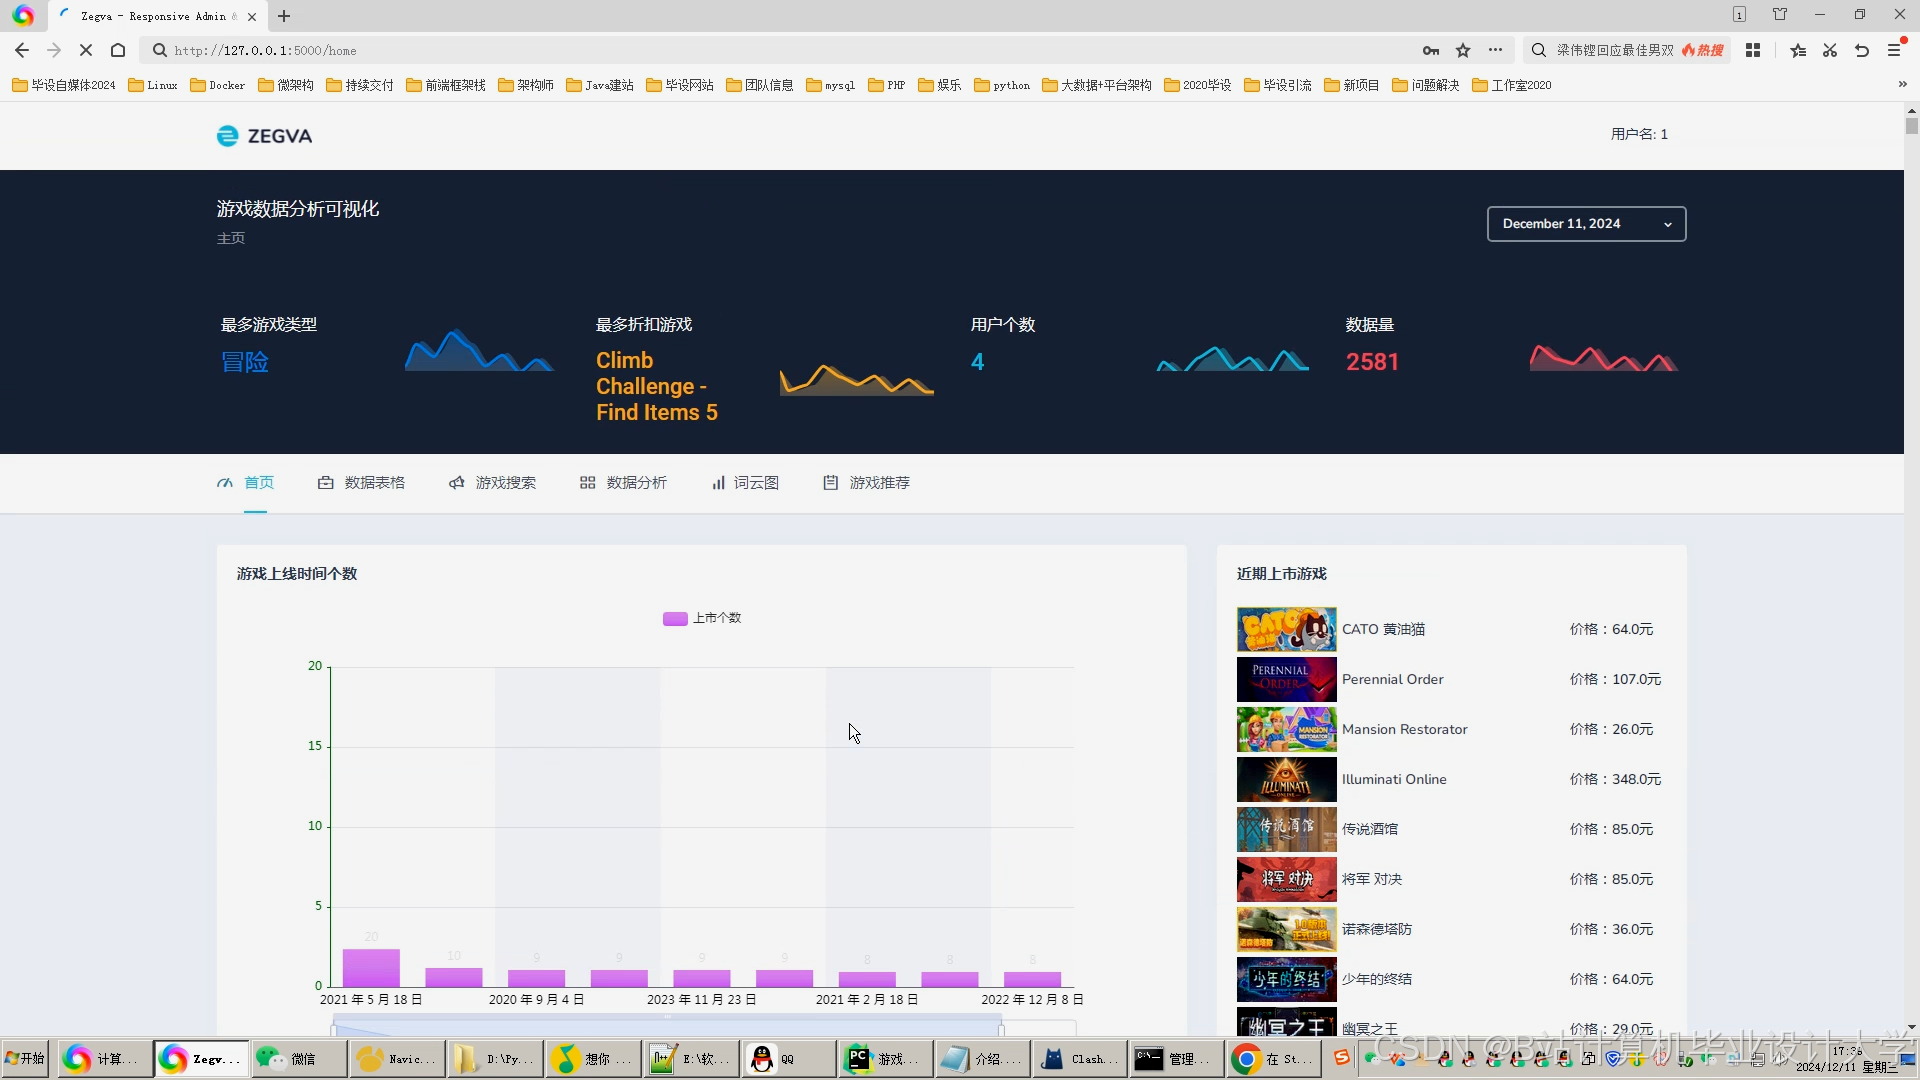1920x1080 pixels.
Task: Click the ZEGVA logo icon
Action: pyautogui.click(x=227, y=136)
